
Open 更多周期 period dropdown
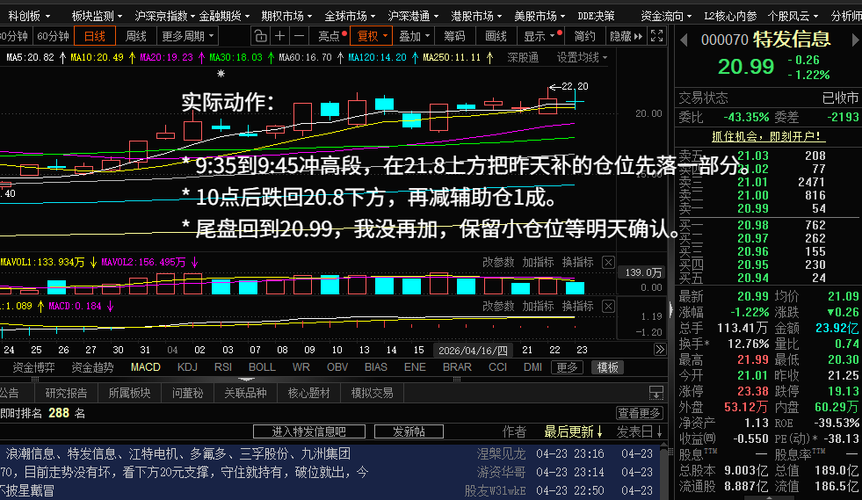pos(187,36)
